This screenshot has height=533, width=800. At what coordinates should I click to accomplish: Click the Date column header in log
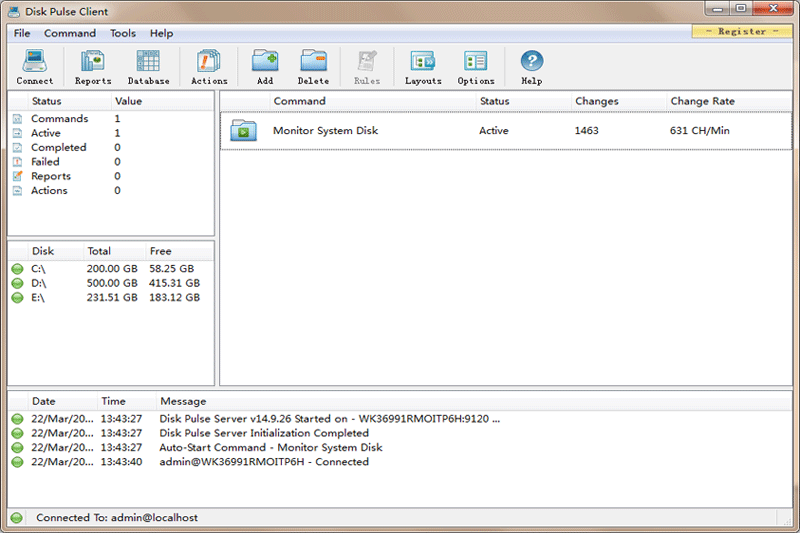click(61, 401)
